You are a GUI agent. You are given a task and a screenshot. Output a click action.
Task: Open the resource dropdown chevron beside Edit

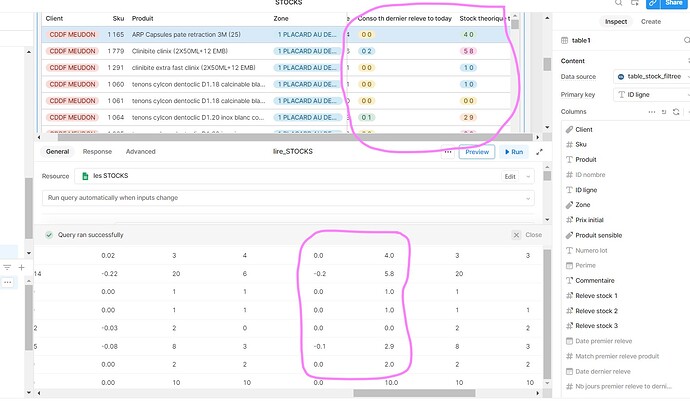(528, 177)
